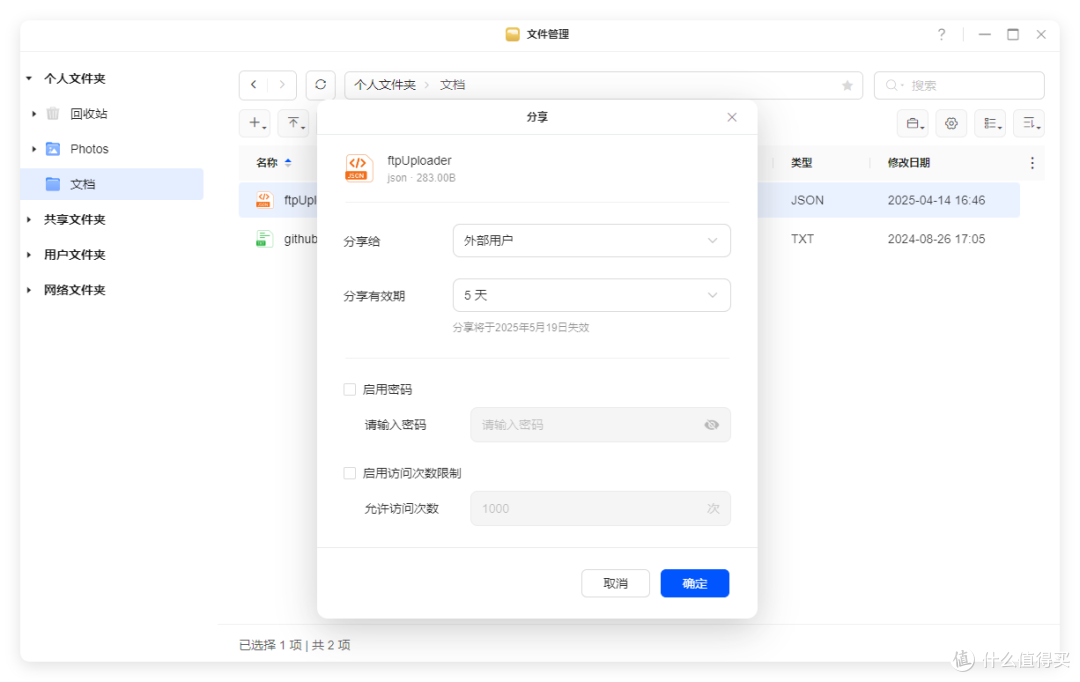1080x682 pixels.
Task: Open the 分享给 外部用户 dropdown
Action: click(592, 240)
